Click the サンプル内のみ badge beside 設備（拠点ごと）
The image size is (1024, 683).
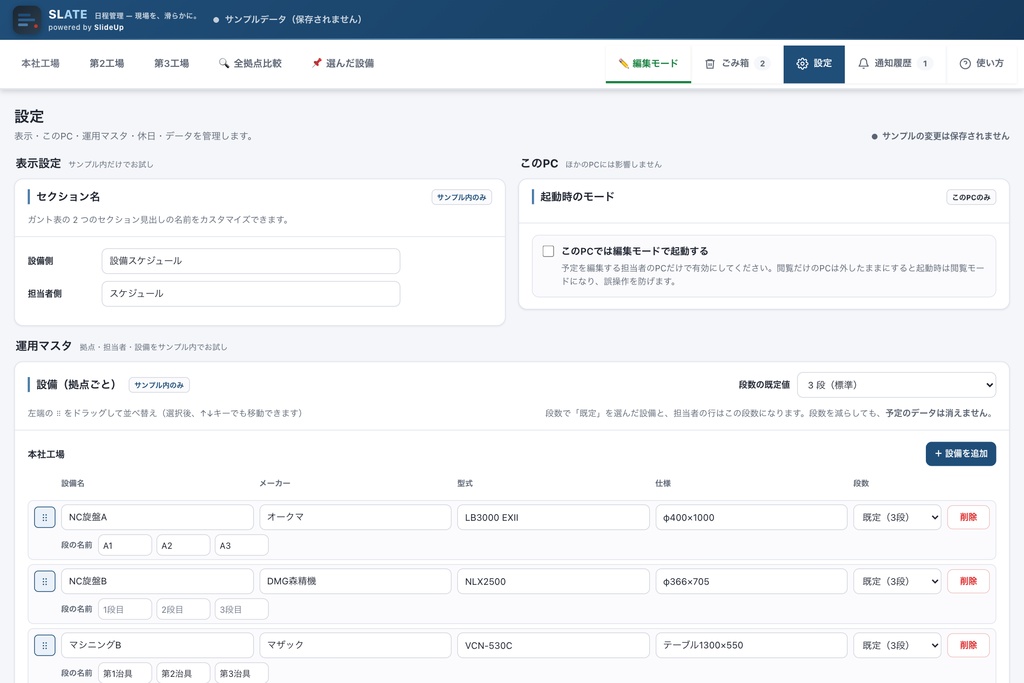159,385
